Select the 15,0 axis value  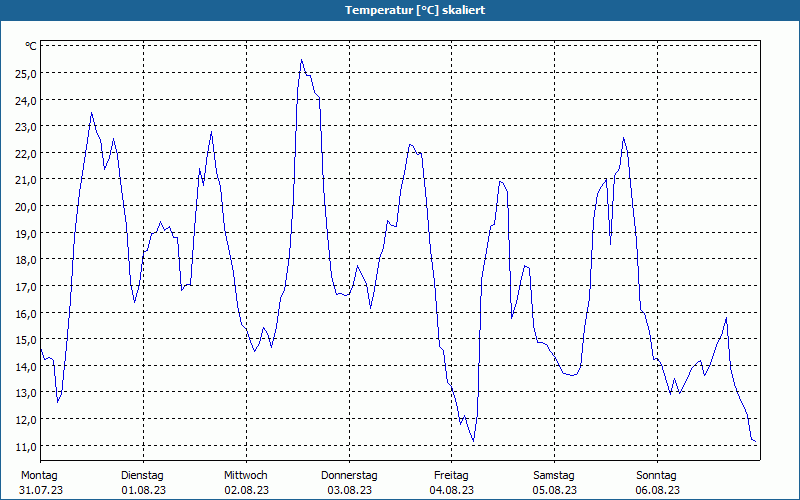tap(26, 340)
